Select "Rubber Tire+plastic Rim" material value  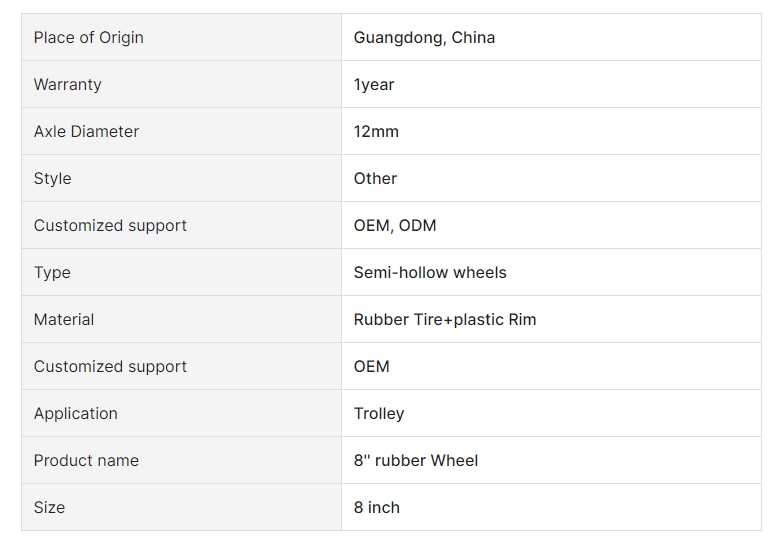click(445, 320)
